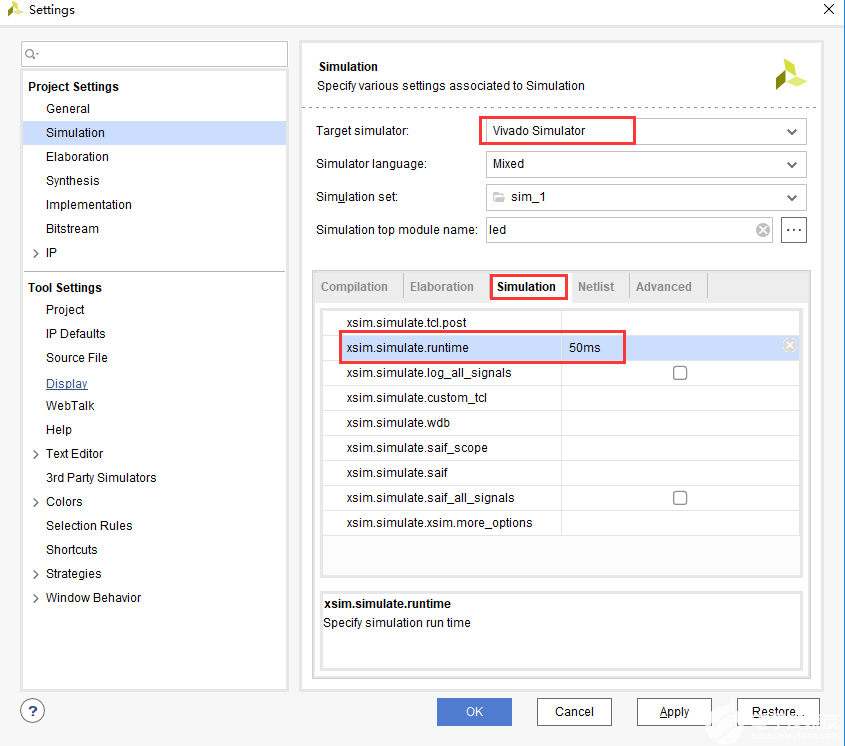Select Synthesis in Project Settings

(73, 181)
